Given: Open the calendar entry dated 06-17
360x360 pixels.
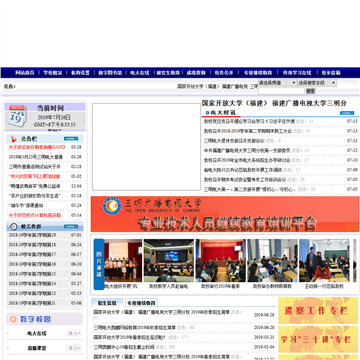Looking at the screenshot, I should coord(32,254).
